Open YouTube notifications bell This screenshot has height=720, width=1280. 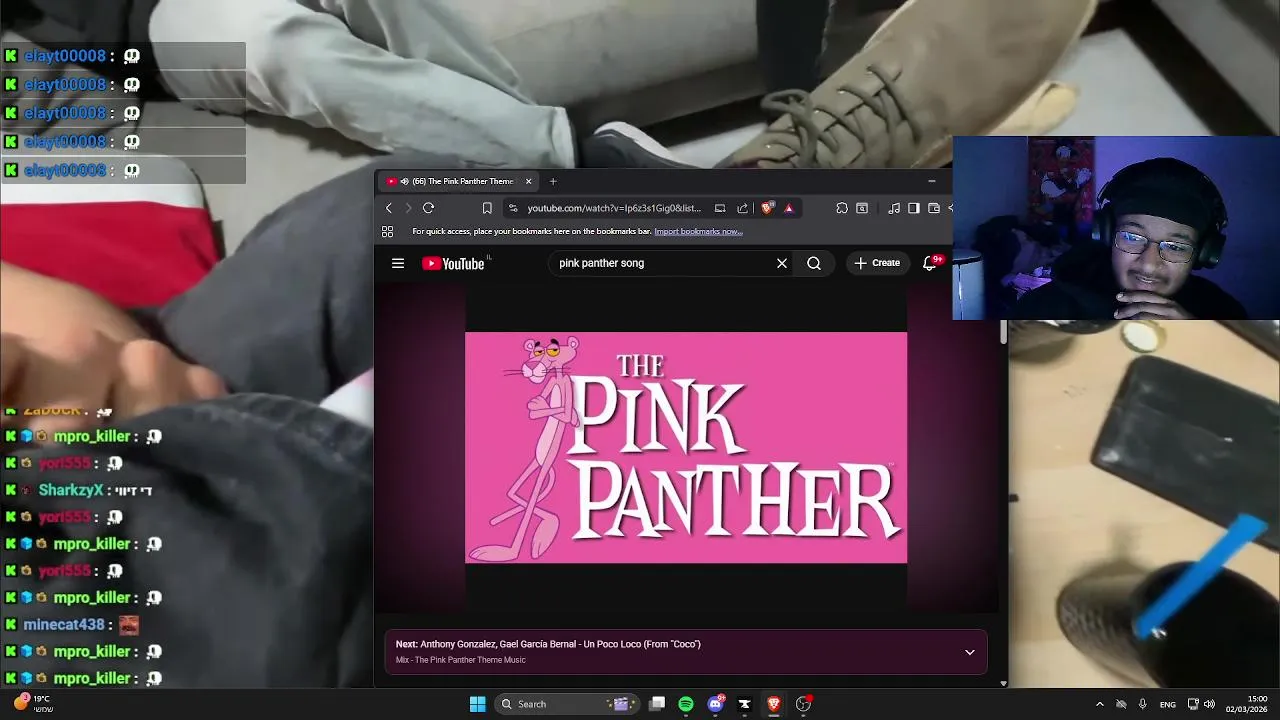click(x=930, y=263)
